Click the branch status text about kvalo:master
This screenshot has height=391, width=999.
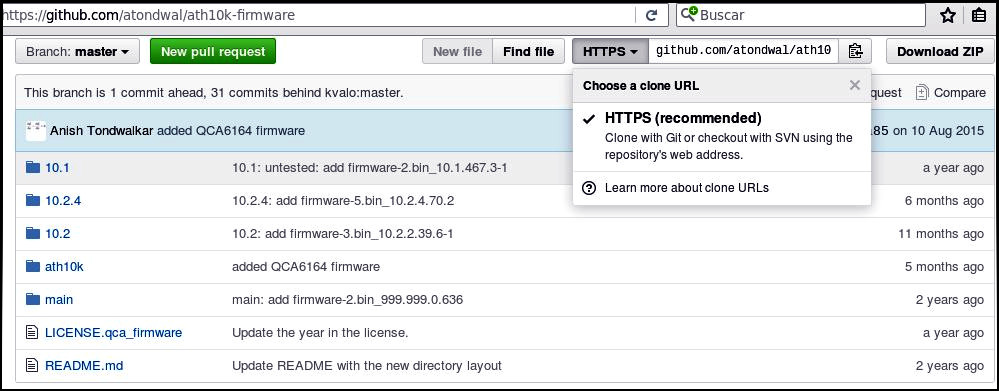point(214,93)
